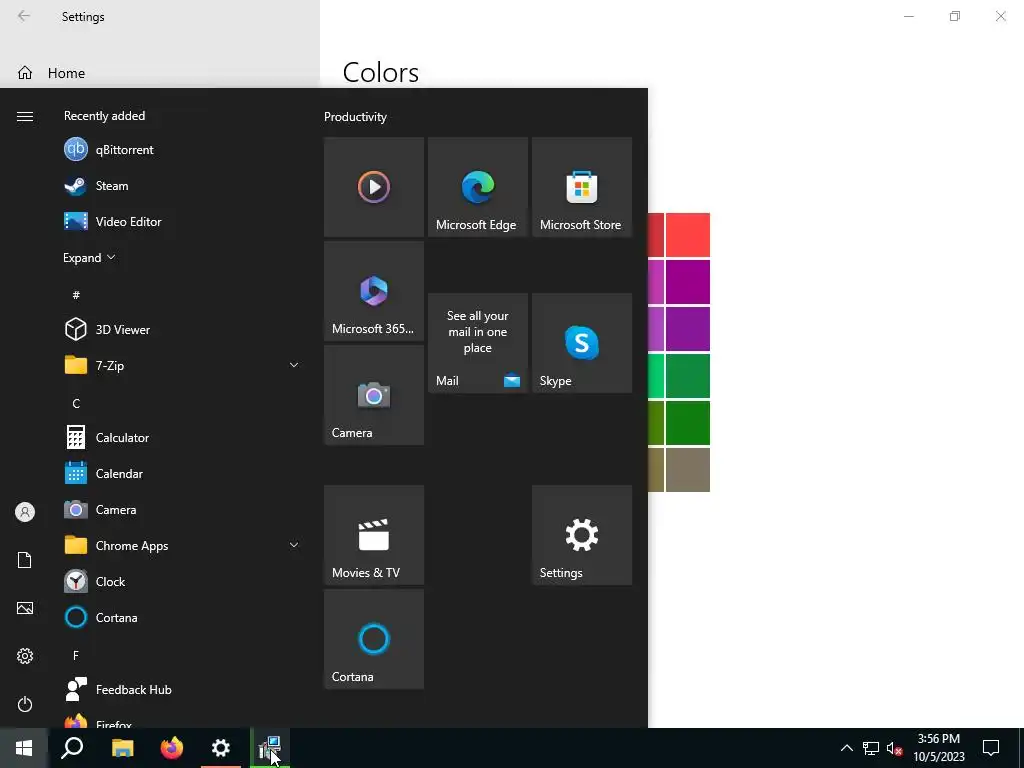Click the F letter header
Viewport: 1024px width, 768px height.
click(76, 655)
